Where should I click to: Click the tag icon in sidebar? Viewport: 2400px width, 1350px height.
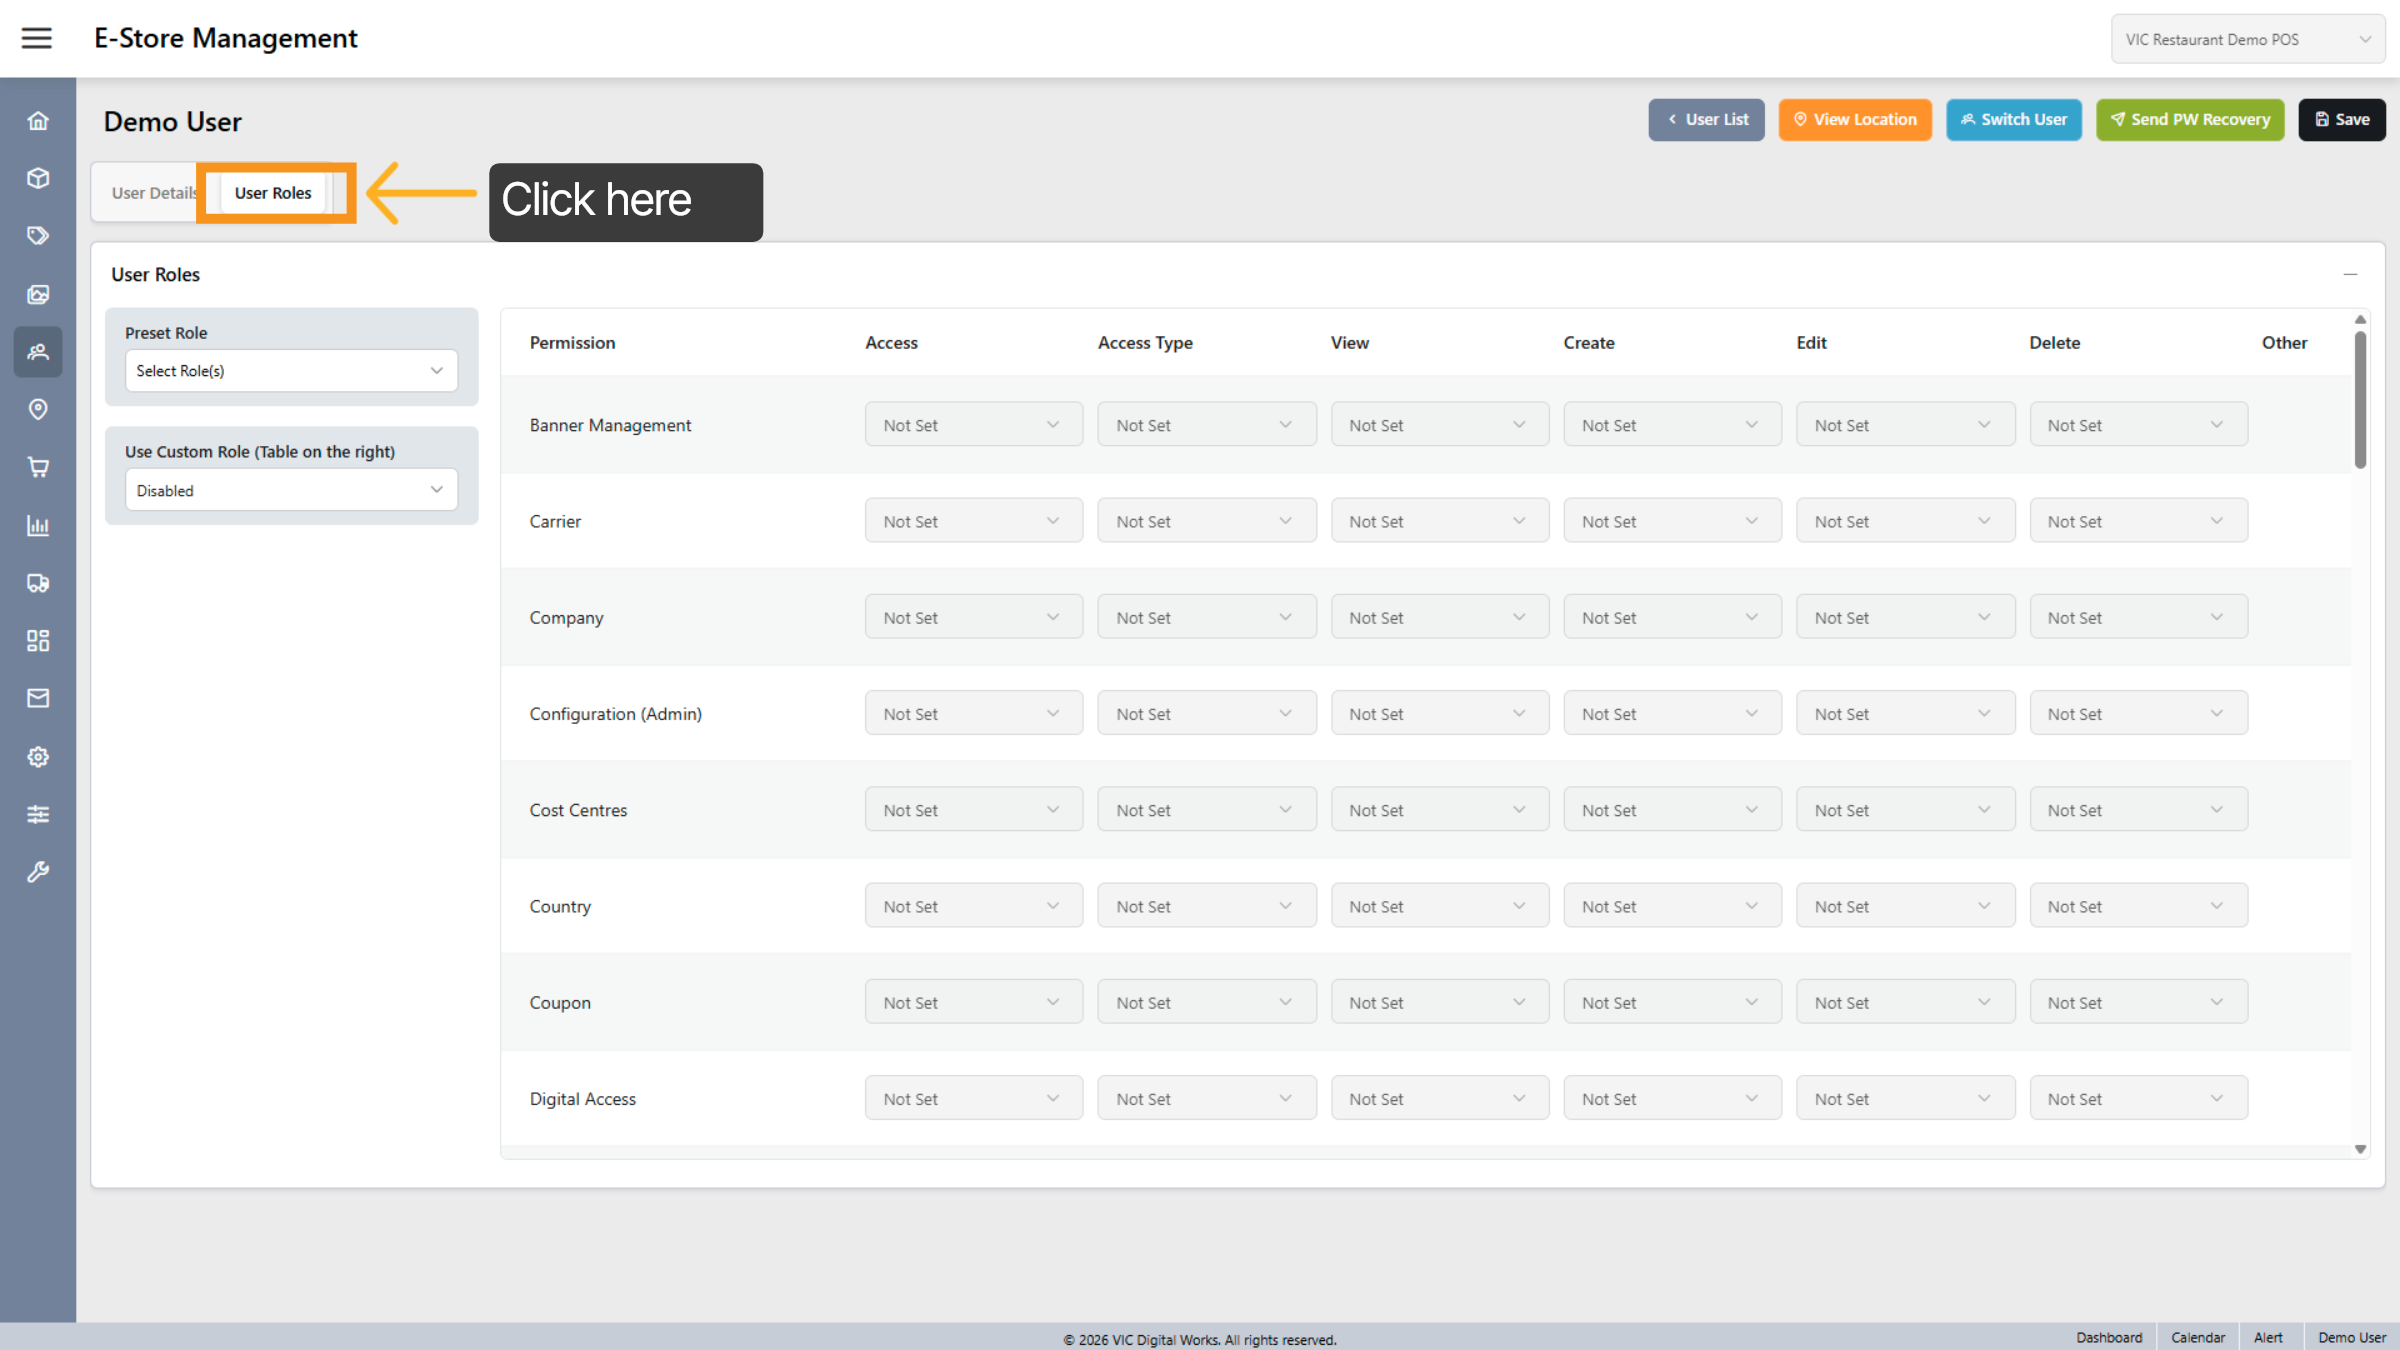point(38,236)
